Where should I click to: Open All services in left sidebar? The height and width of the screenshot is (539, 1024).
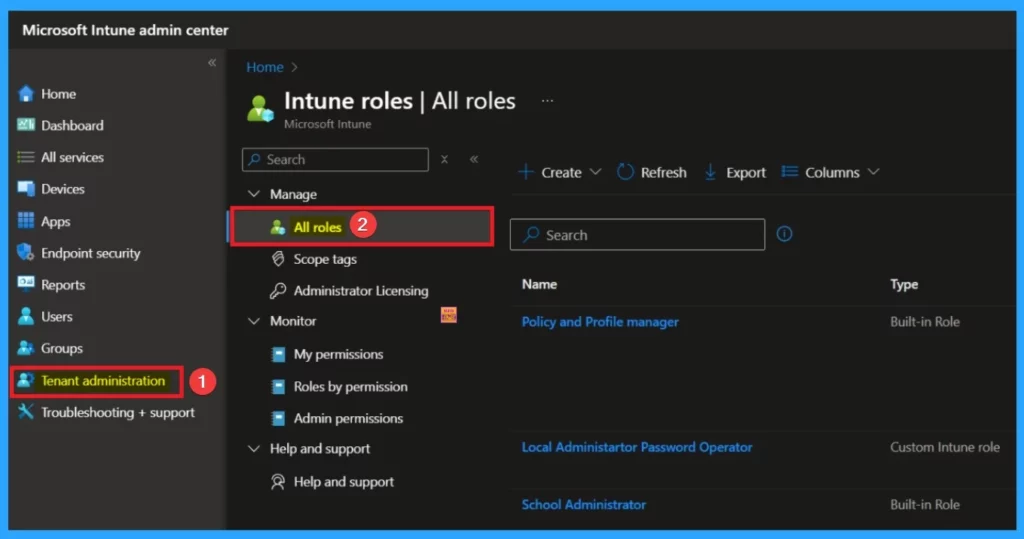click(72, 157)
